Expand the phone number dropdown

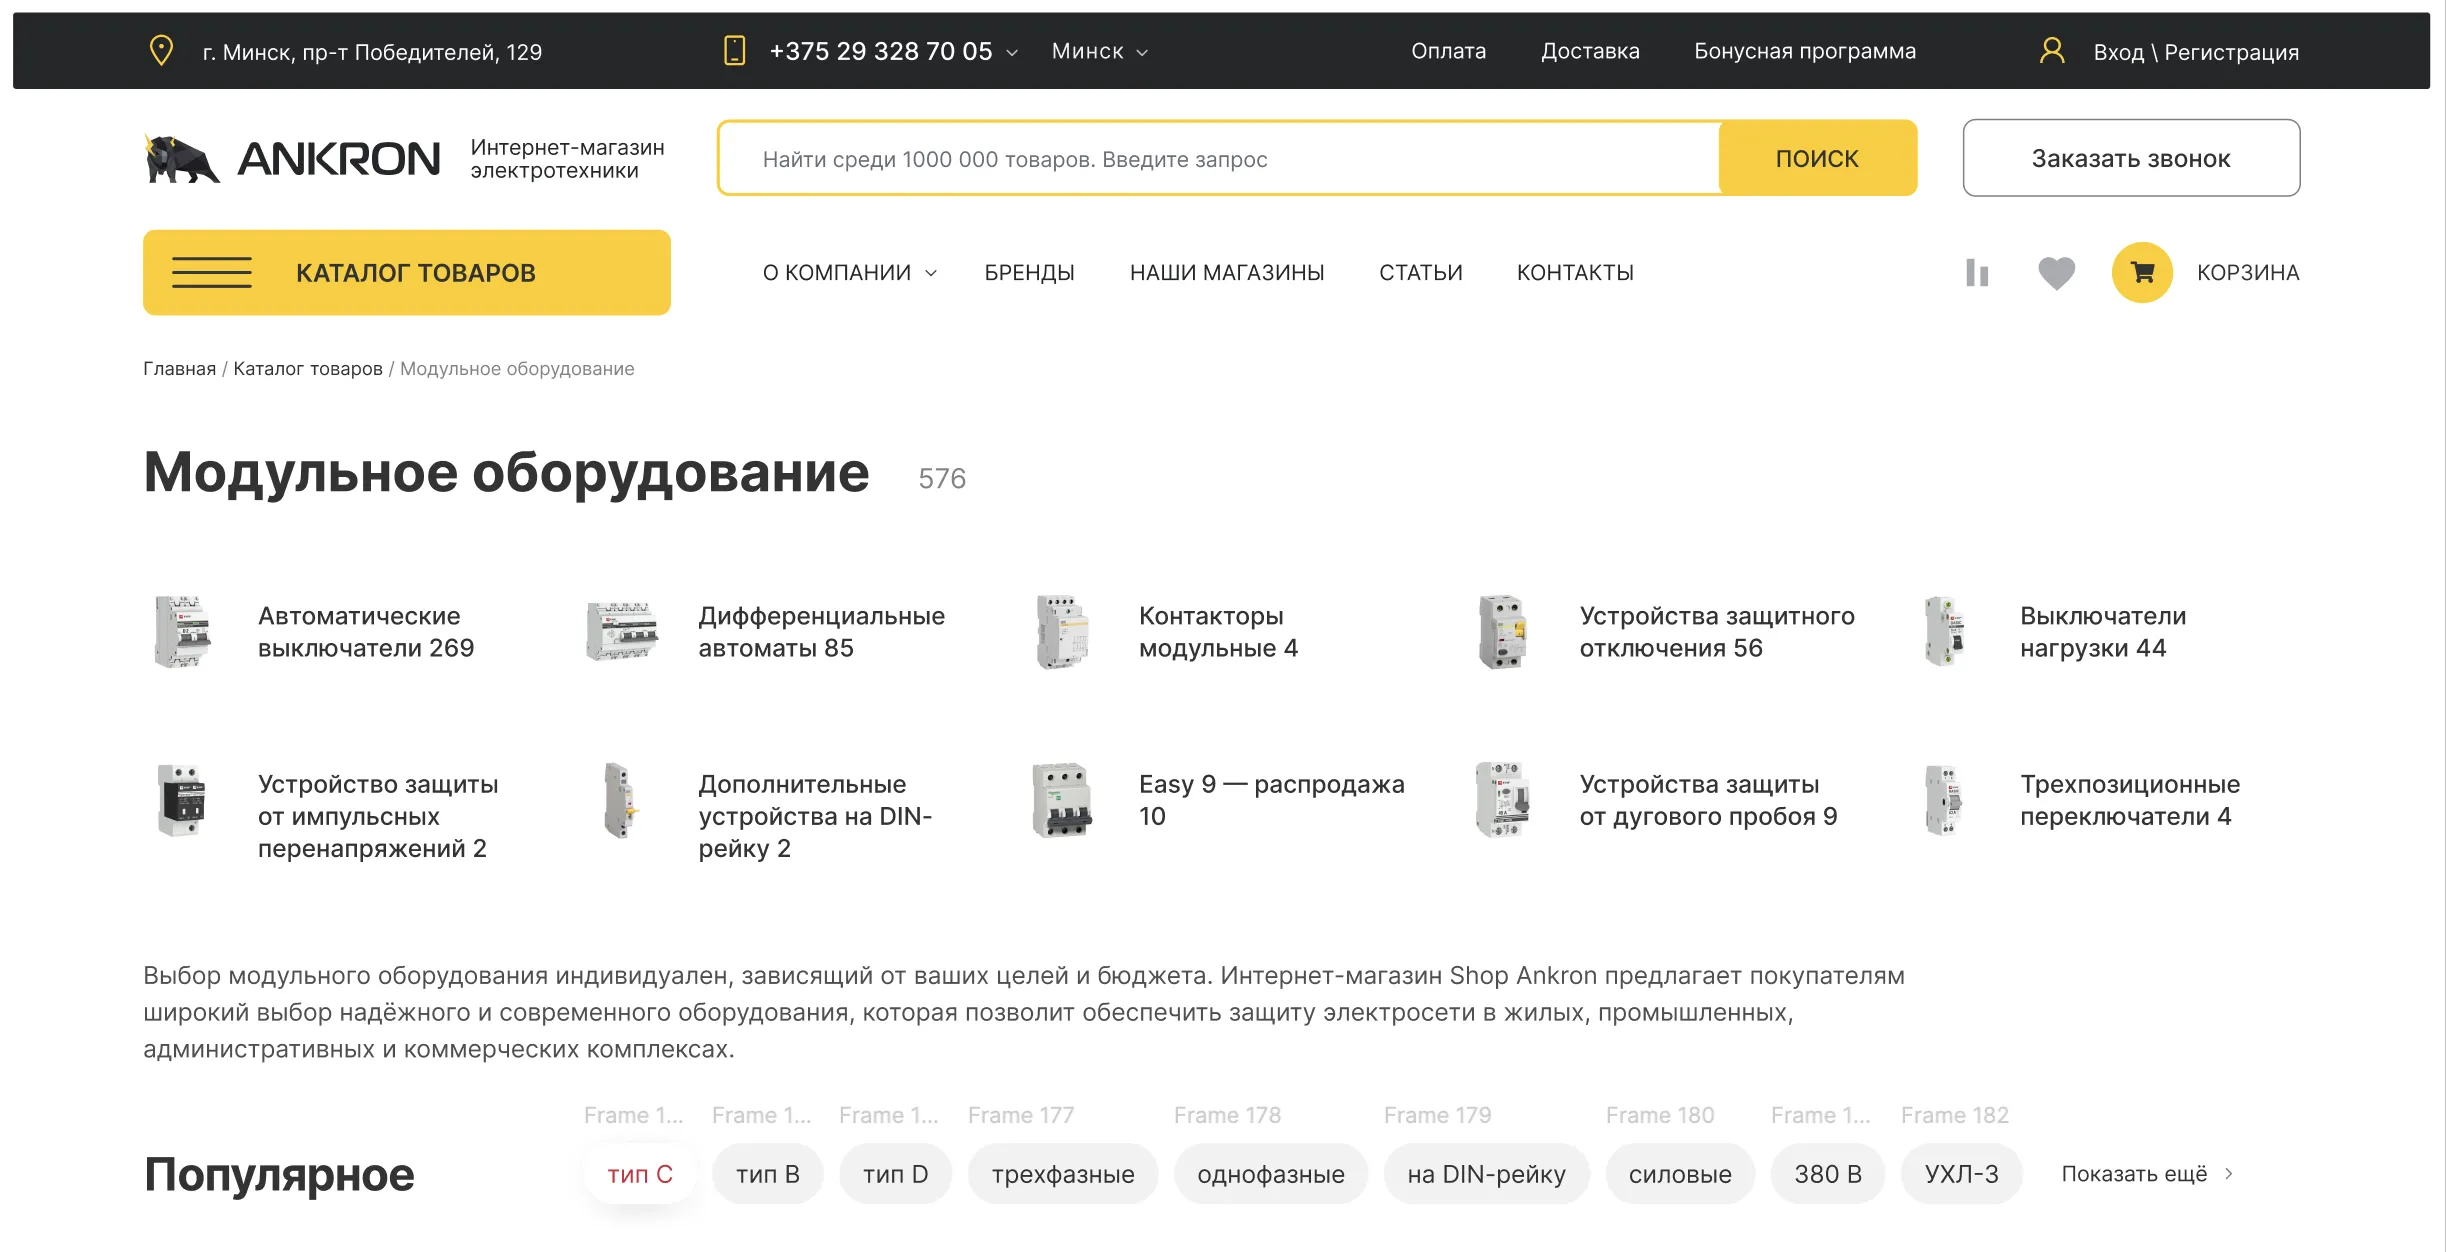(x=1012, y=52)
